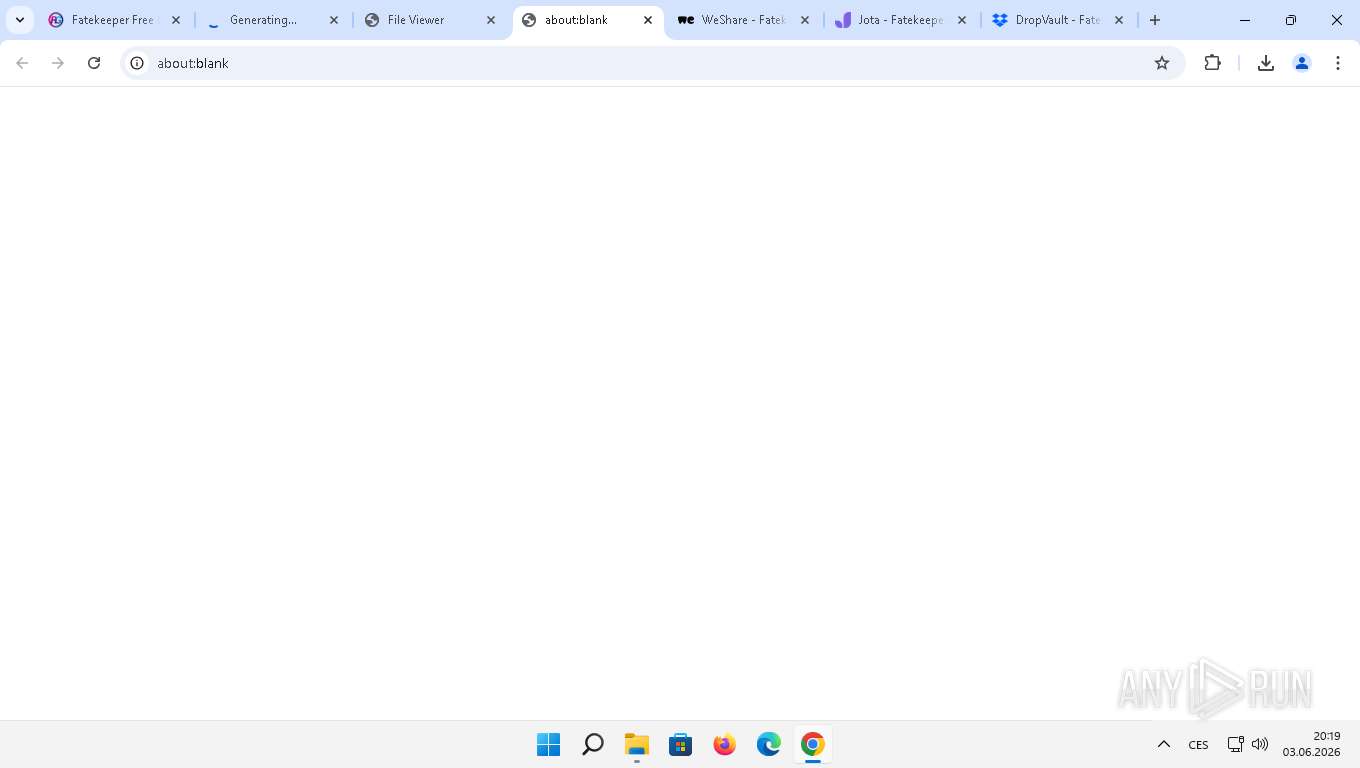Switch to the Jota - Fatekeeper tab

pos(890,20)
